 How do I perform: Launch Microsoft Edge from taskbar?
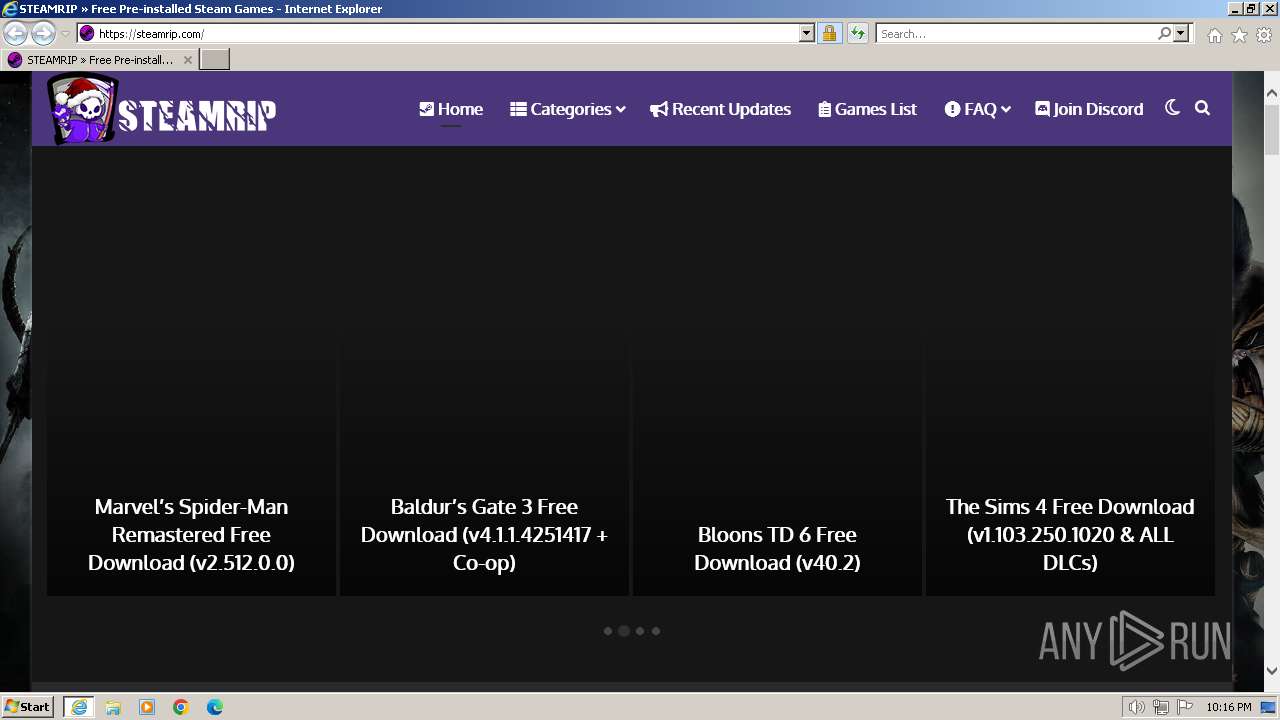pyautogui.click(x=215, y=707)
